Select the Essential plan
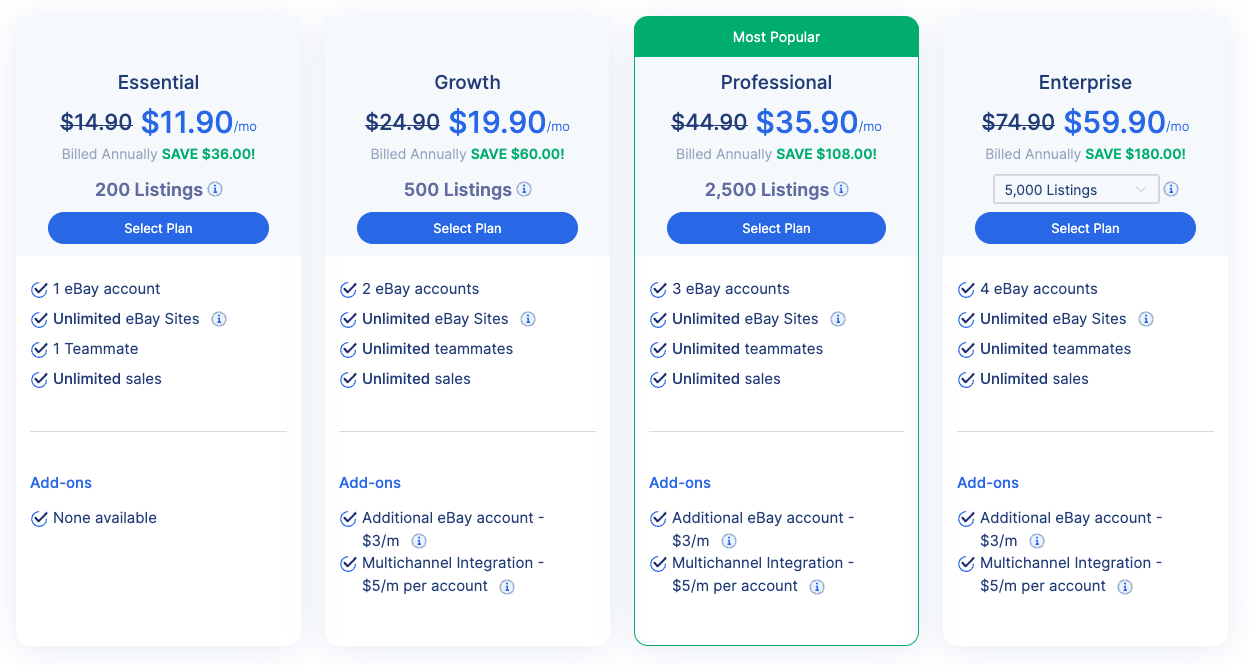Image resolution: width=1249 pixels, height=665 pixels. [158, 228]
